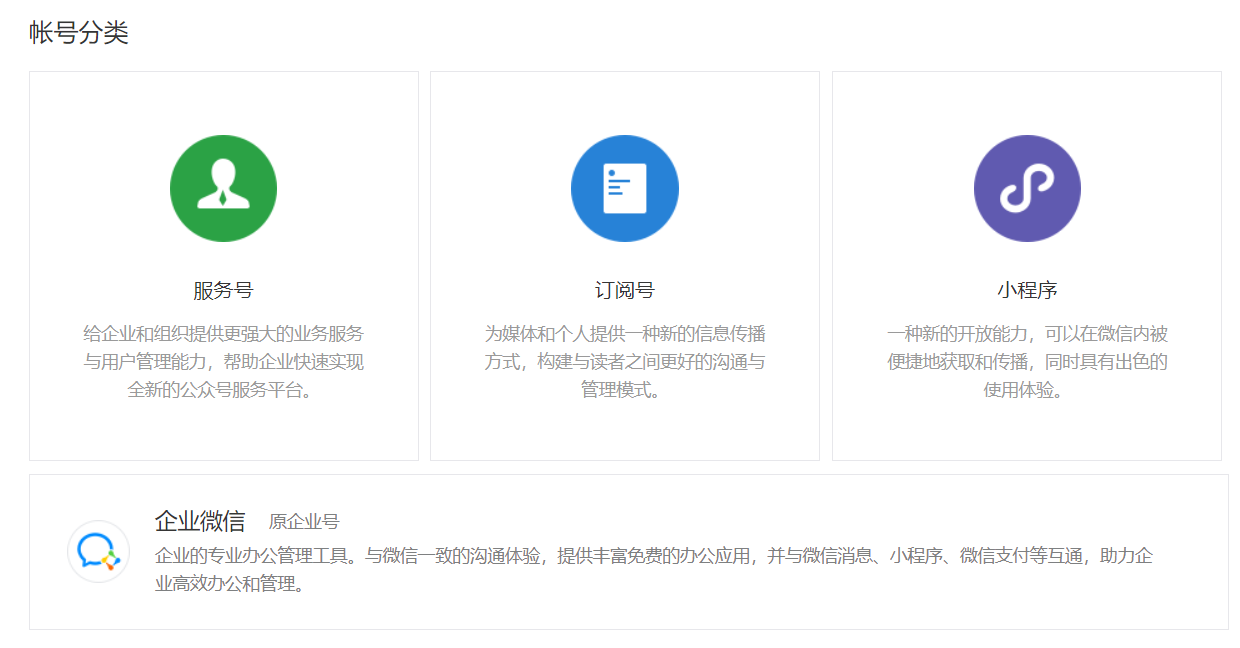Click the 帐号分类 section heading
Viewport: 1240px width, 648px height.
79,33
